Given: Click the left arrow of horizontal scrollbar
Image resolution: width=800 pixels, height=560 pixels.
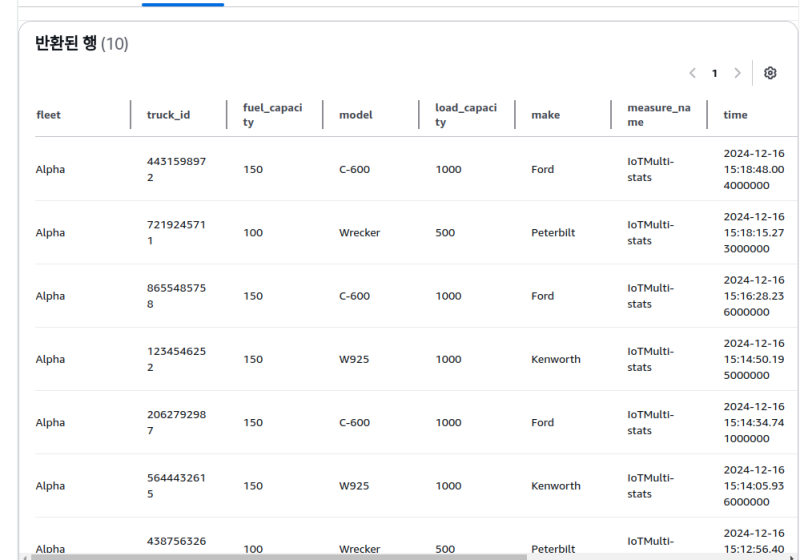Looking at the screenshot, I should click(x=23, y=556).
